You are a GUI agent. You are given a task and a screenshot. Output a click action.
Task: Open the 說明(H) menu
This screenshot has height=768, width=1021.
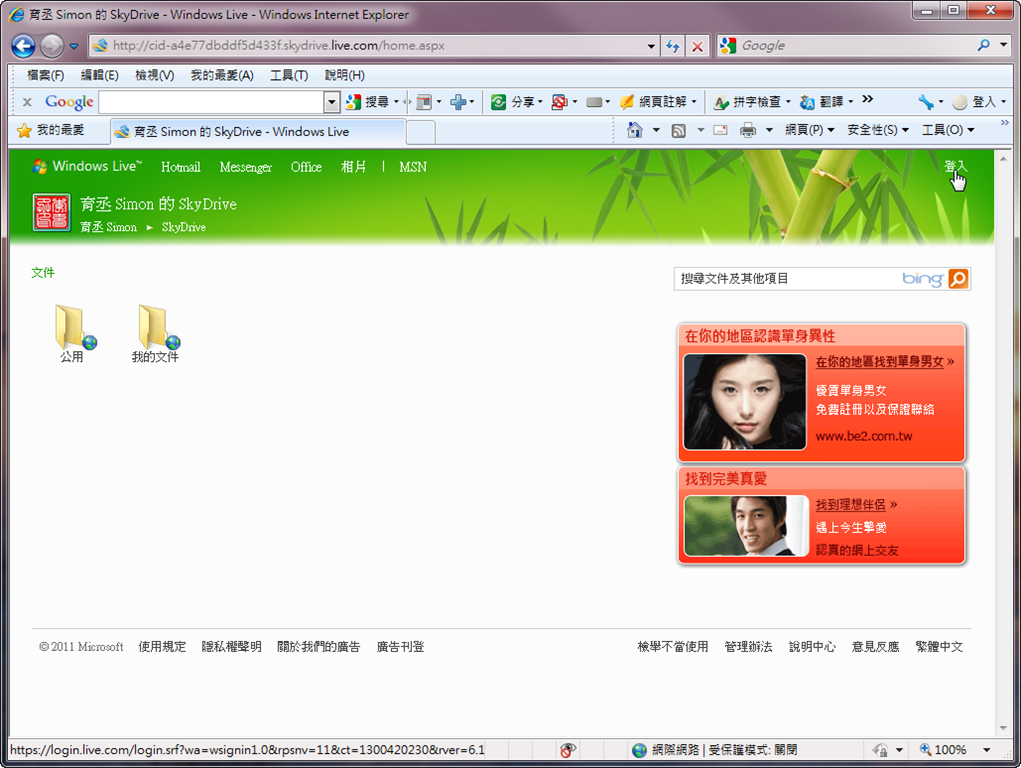[x=344, y=75]
